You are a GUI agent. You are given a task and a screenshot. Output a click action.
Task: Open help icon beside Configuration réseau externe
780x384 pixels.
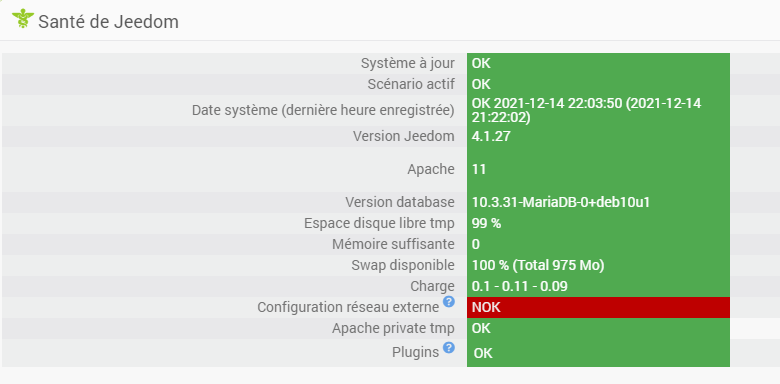click(449, 301)
